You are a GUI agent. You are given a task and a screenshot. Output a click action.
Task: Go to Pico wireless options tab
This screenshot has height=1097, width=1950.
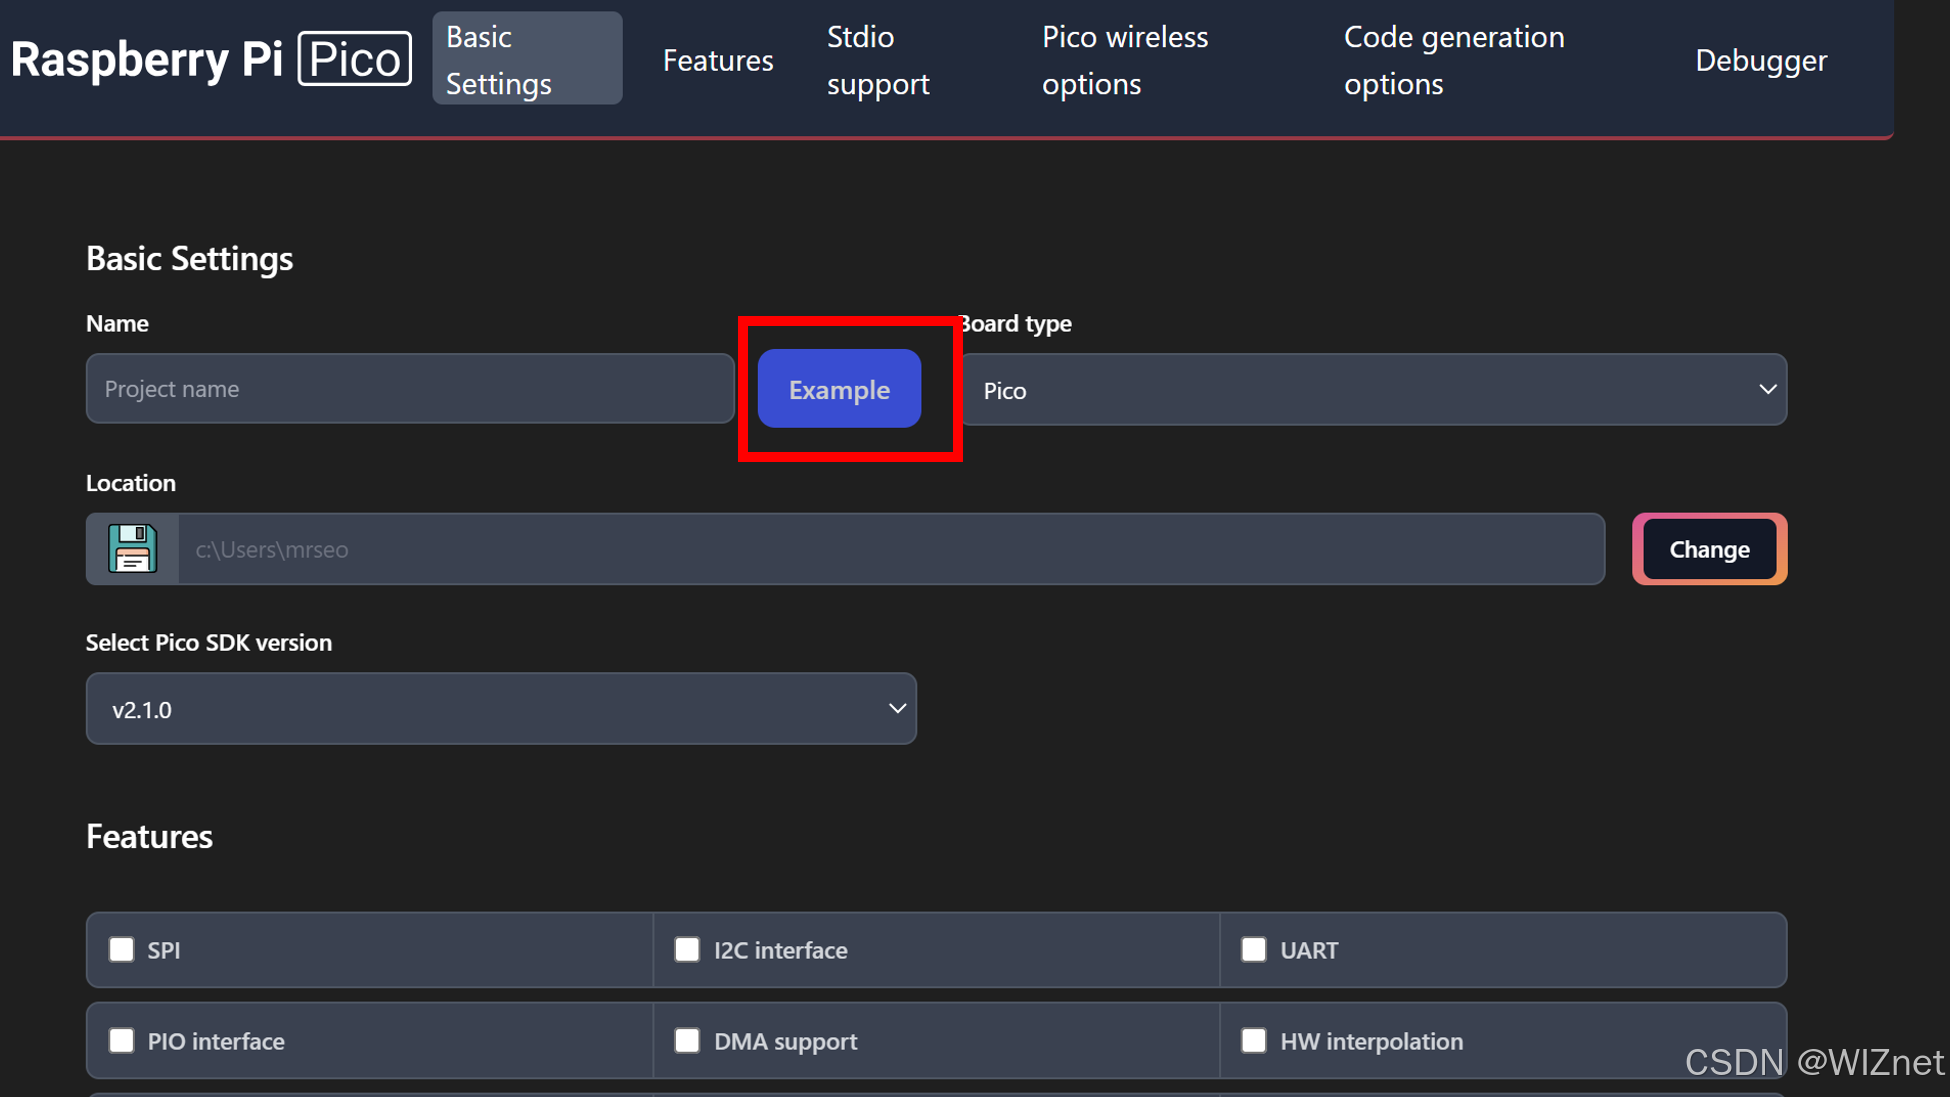tap(1125, 60)
